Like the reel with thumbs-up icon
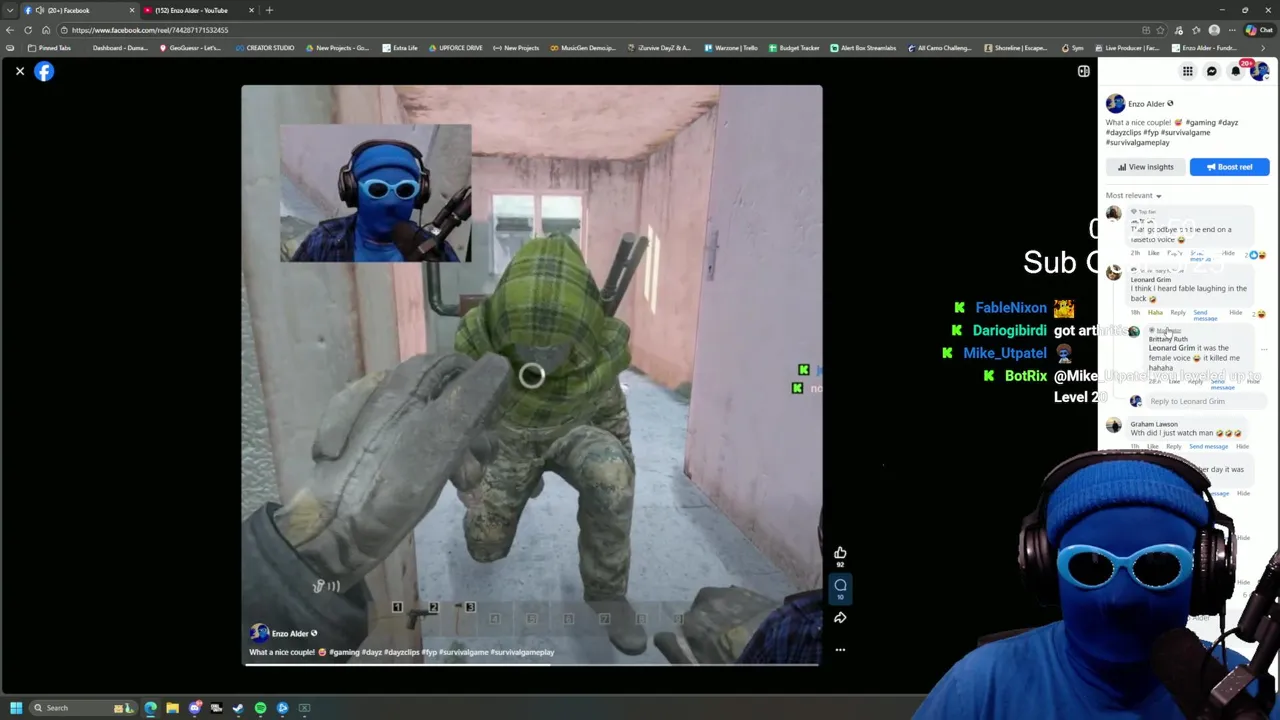The height and width of the screenshot is (720, 1280). [840, 553]
